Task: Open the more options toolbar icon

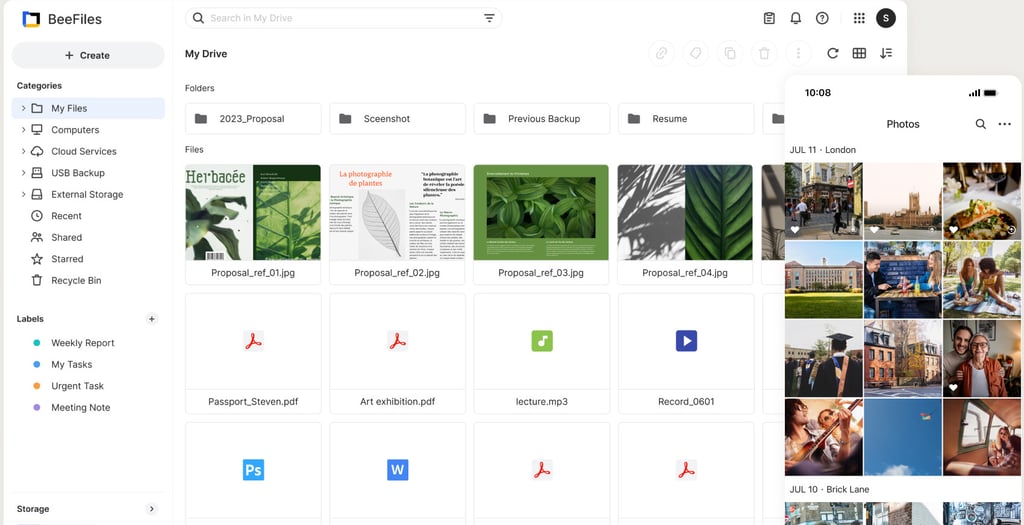Action: pyautogui.click(x=798, y=54)
